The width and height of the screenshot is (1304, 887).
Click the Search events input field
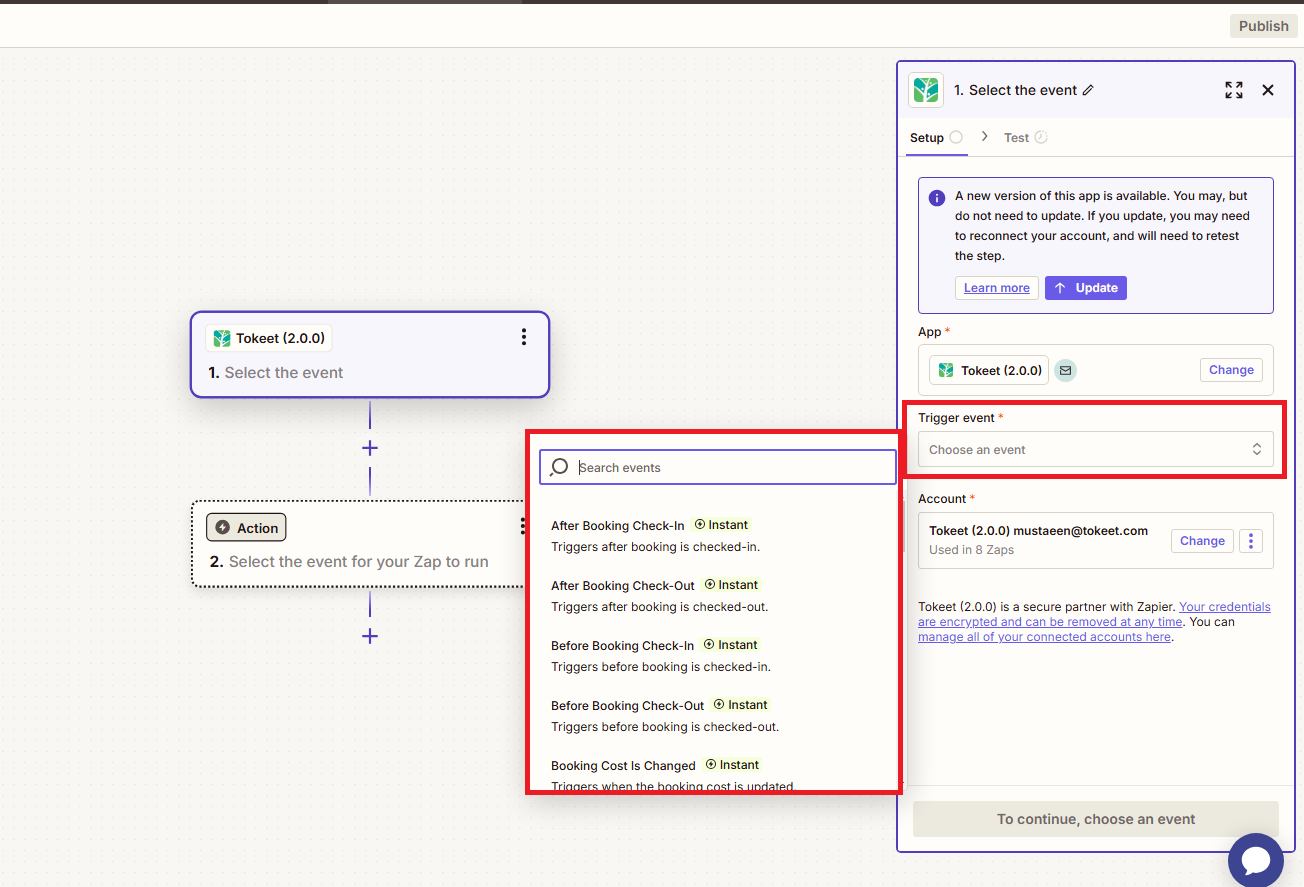(718, 467)
